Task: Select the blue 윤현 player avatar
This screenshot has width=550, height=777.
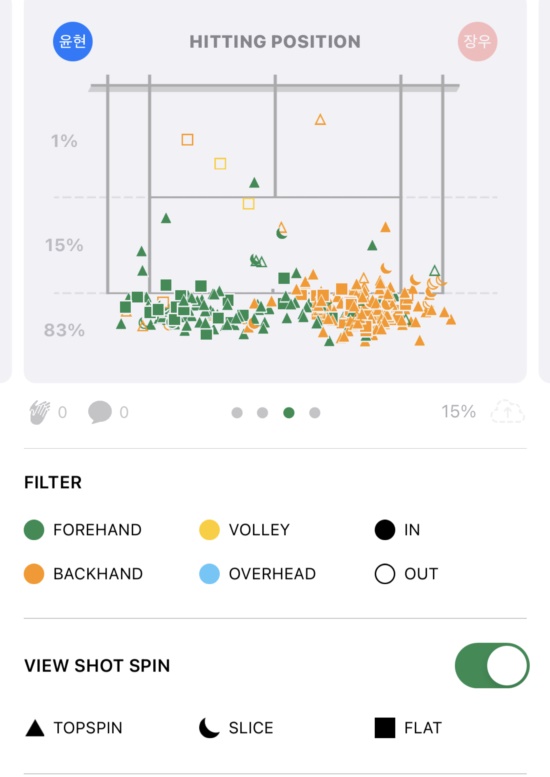Action: tap(73, 41)
